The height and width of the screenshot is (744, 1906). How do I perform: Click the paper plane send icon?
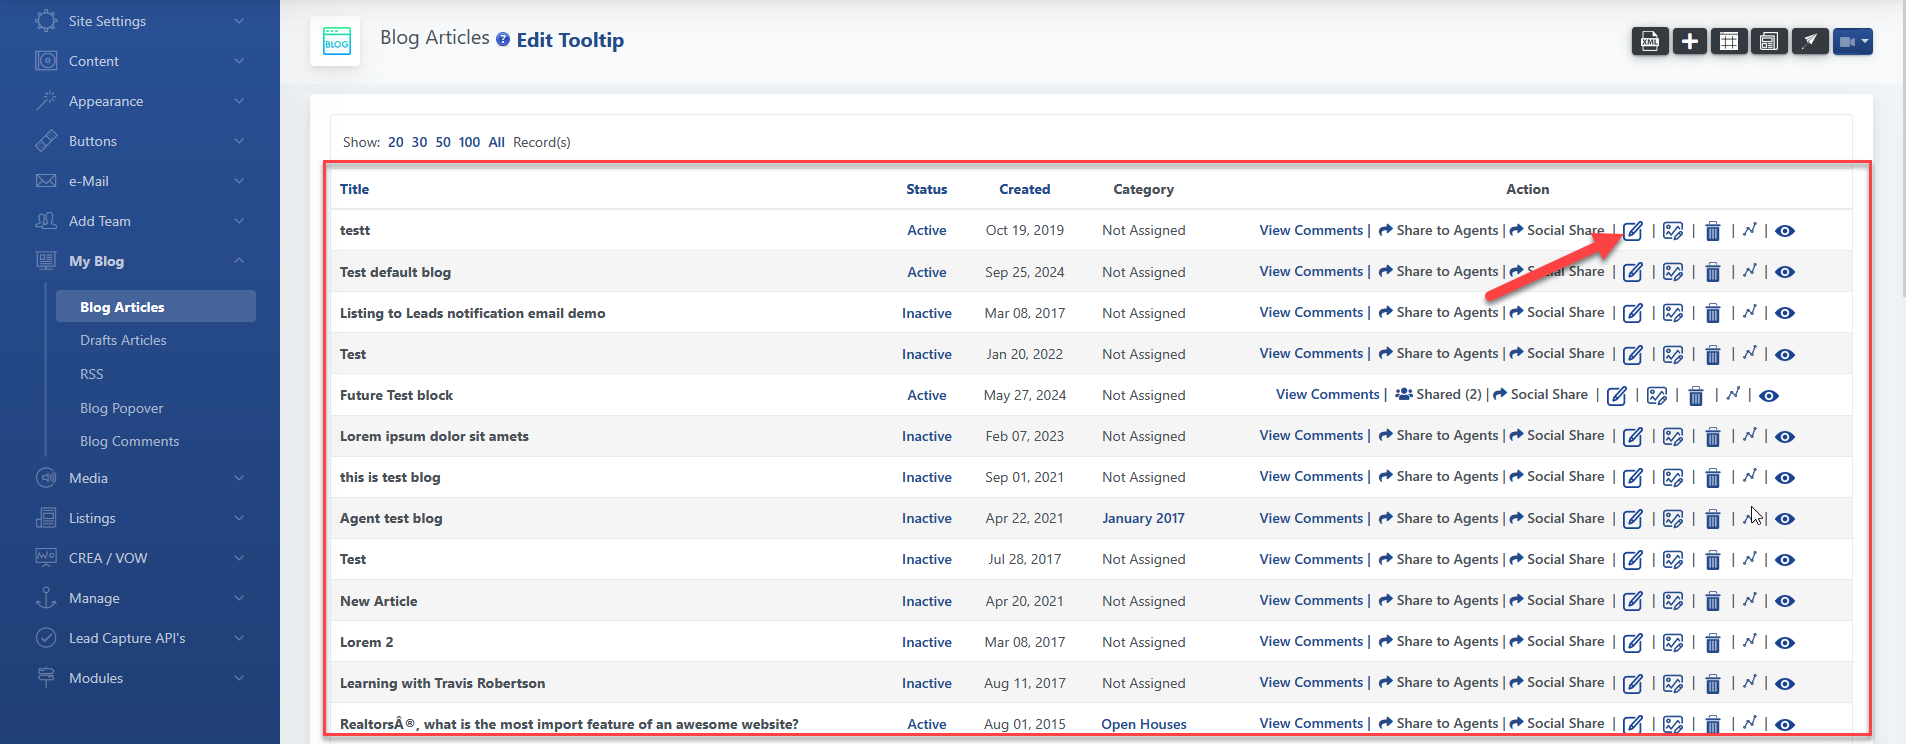coord(1809,41)
